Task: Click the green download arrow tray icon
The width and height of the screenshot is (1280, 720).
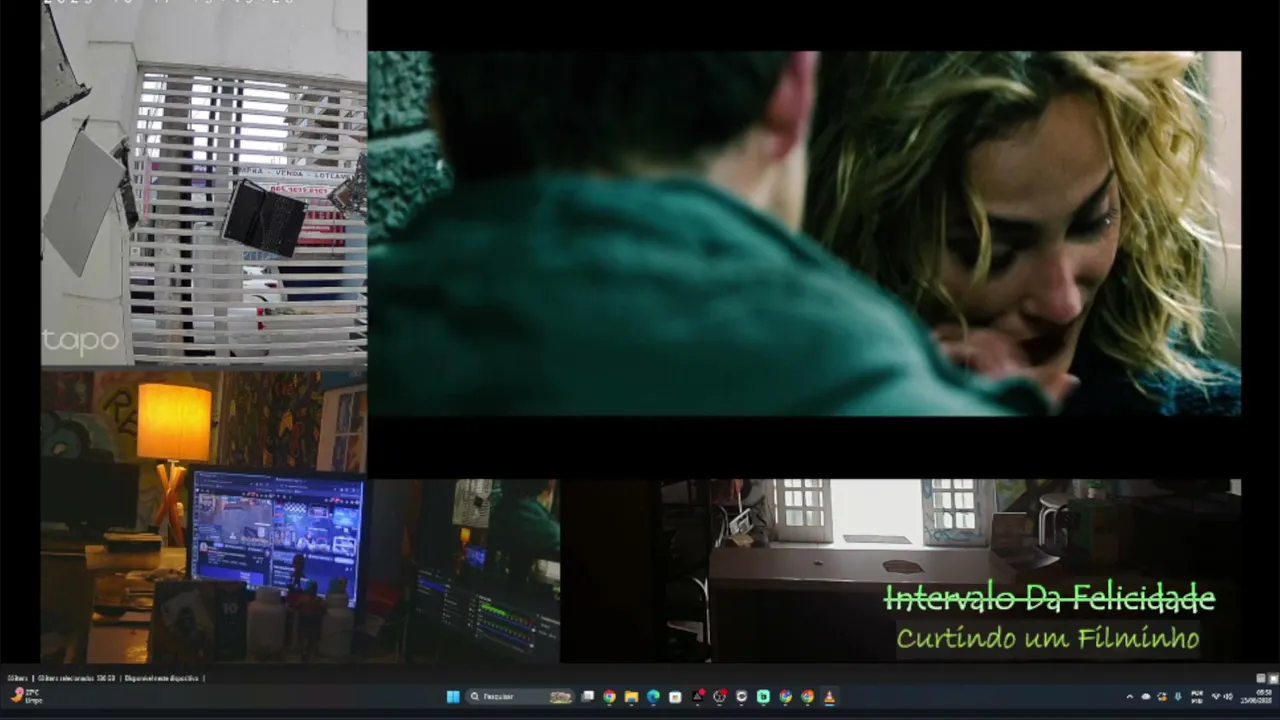Action: 1178,697
